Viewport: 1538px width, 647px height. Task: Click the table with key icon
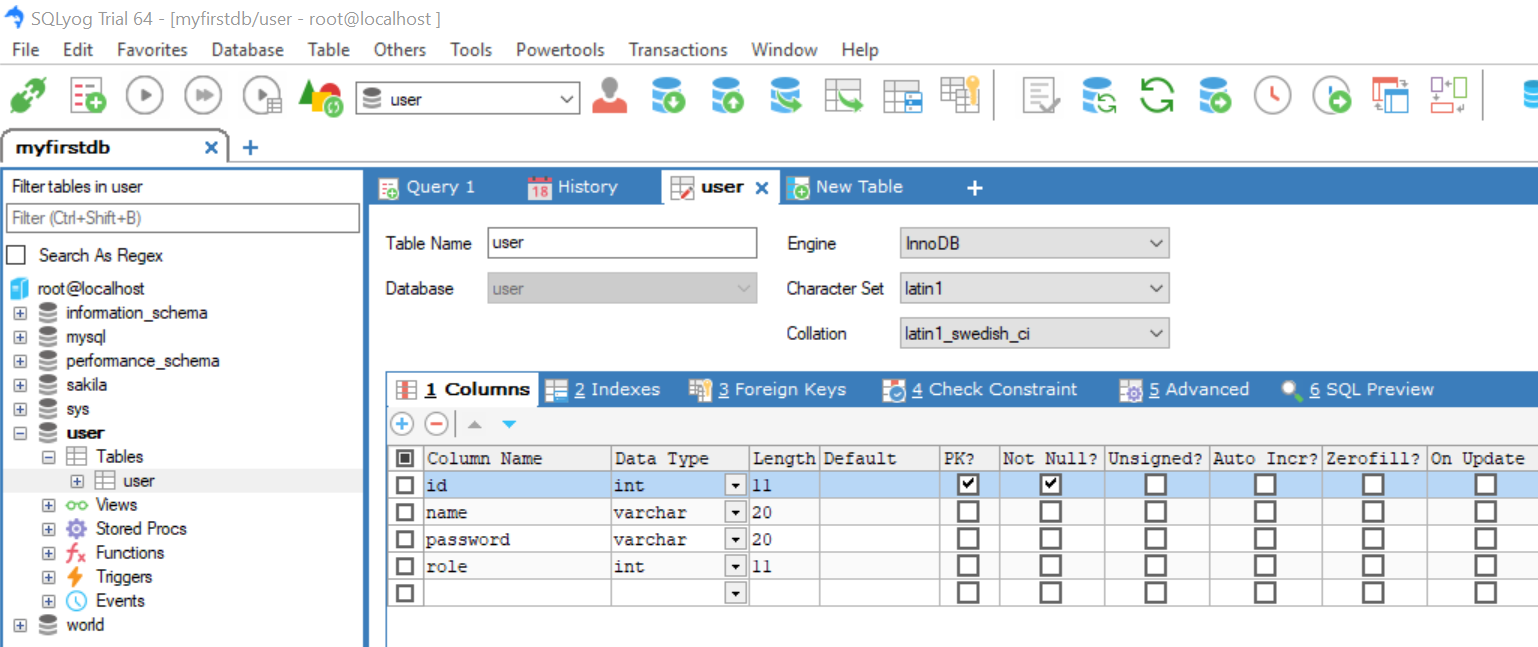(960, 94)
